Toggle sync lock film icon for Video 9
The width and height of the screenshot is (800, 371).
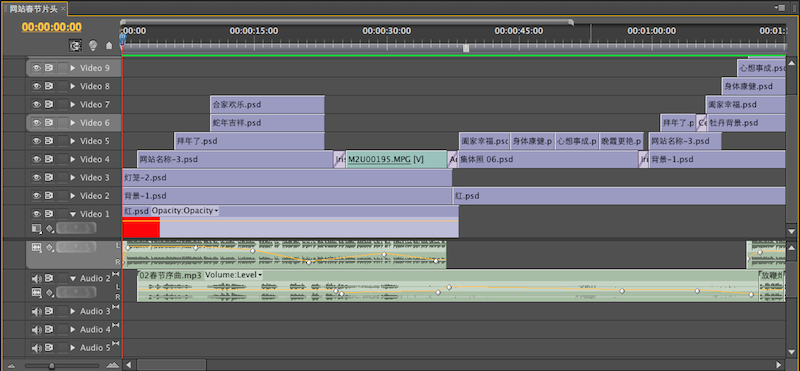[49, 68]
